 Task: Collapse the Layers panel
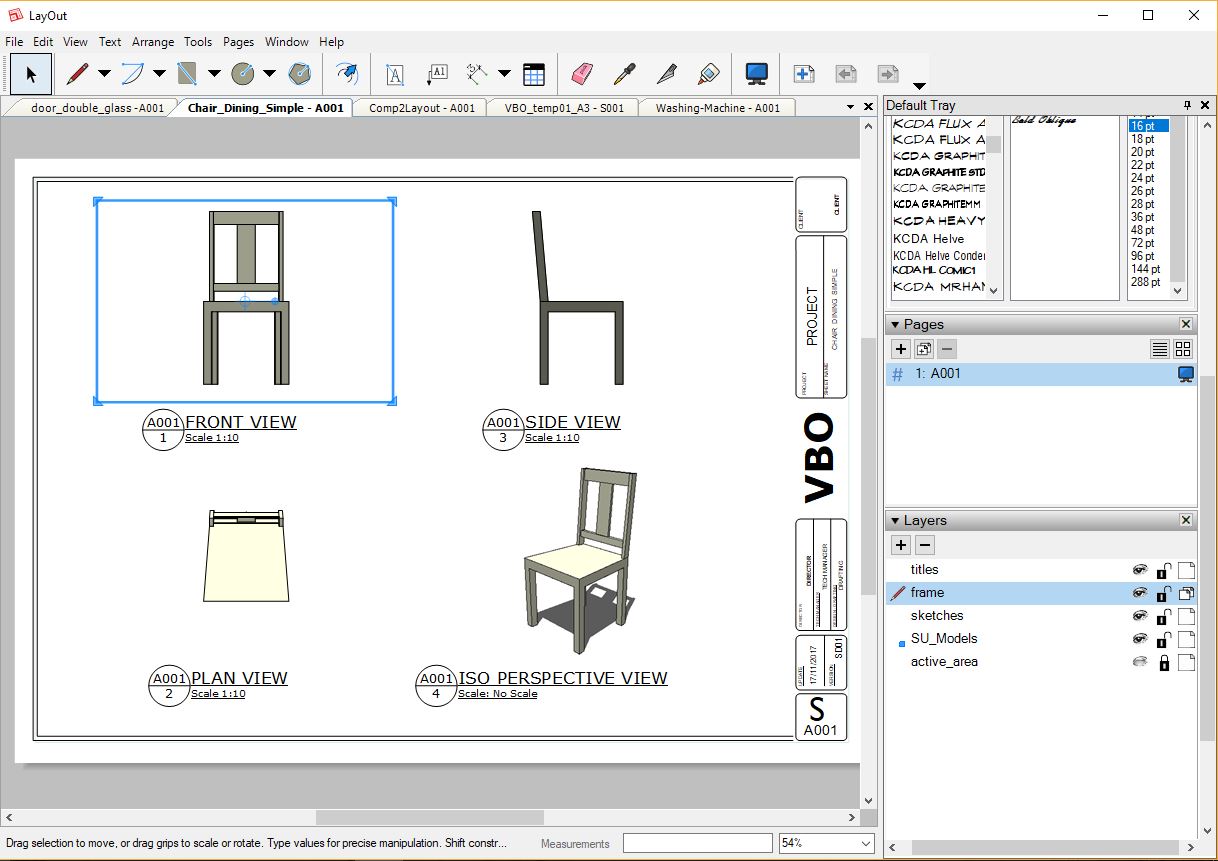pyautogui.click(x=894, y=520)
